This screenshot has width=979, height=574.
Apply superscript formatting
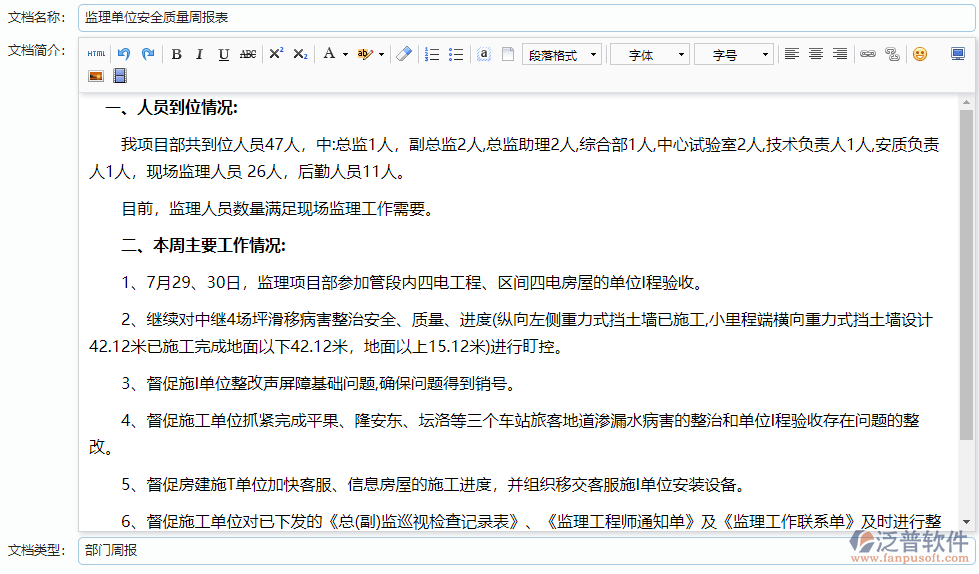click(x=276, y=54)
